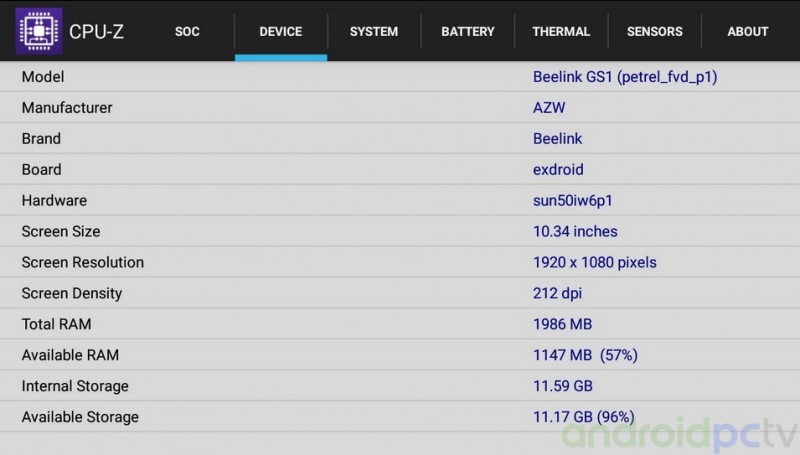Open the THERMAL tab
This screenshot has width=800, height=455.
click(561, 32)
